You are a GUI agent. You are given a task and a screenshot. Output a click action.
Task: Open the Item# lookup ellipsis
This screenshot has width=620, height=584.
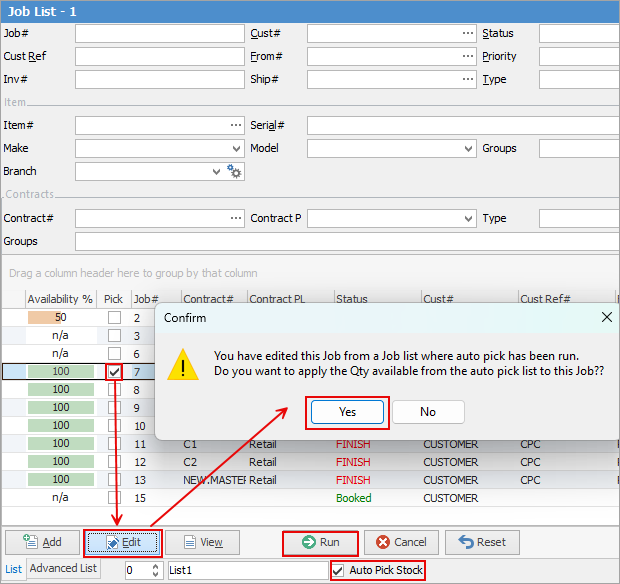point(236,125)
